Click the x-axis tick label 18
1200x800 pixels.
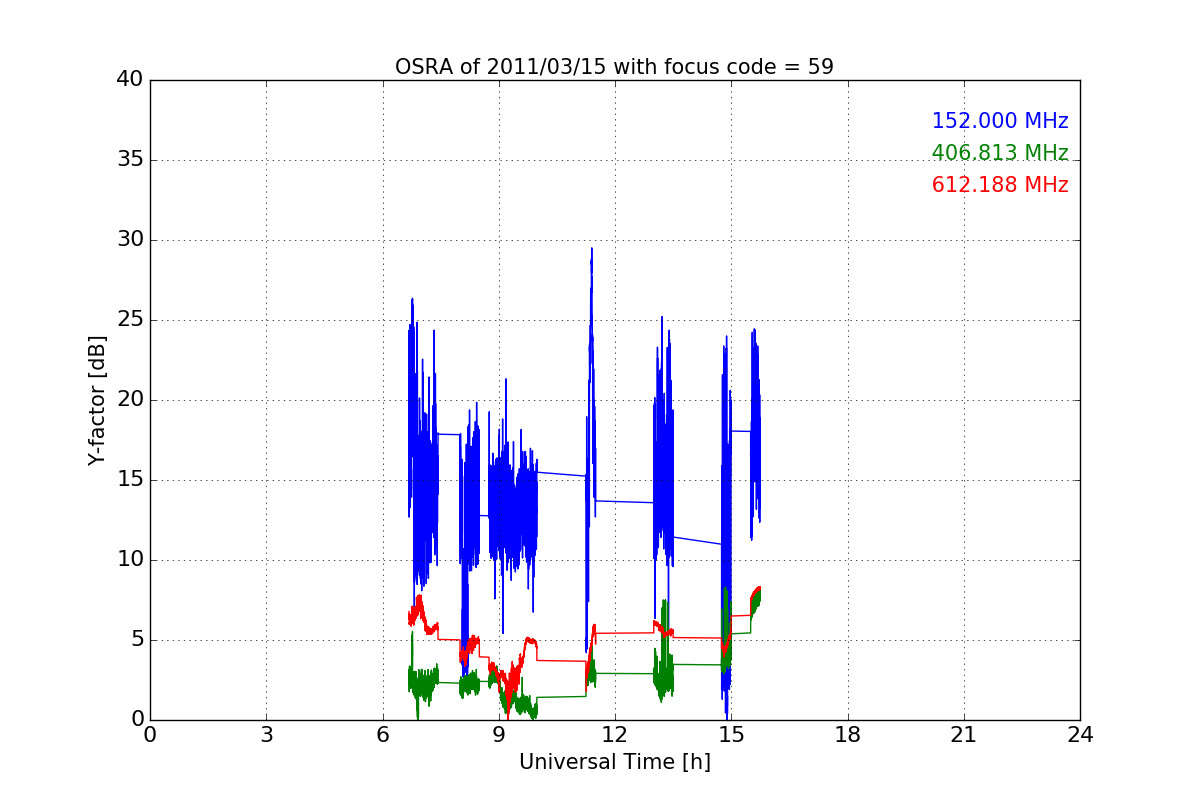pyautogui.click(x=848, y=735)
